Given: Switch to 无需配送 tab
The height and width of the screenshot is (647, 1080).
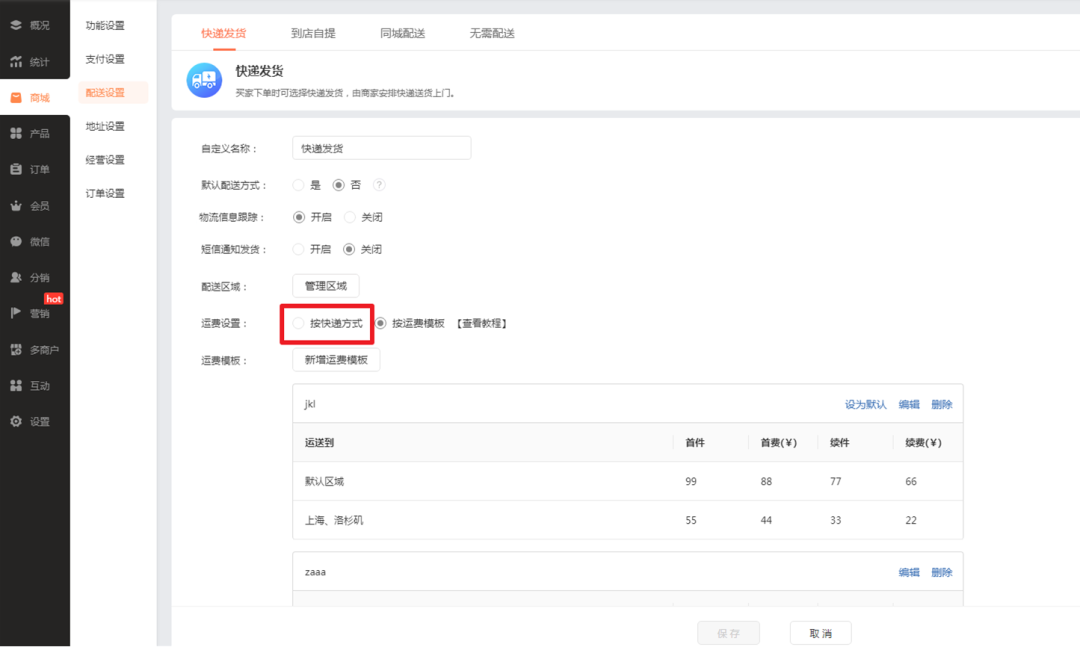Looking at the screenshot, I should click(x=492, y=33).
